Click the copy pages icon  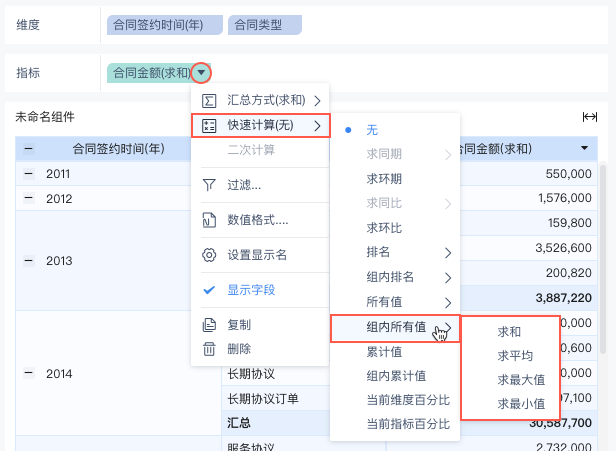pos(209,325)
